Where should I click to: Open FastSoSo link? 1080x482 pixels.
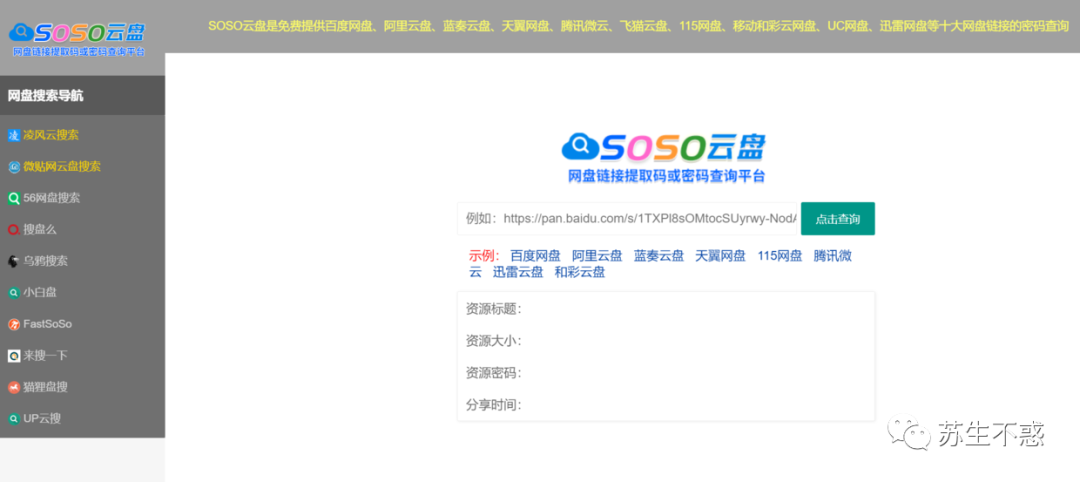(x=48, y=324)
